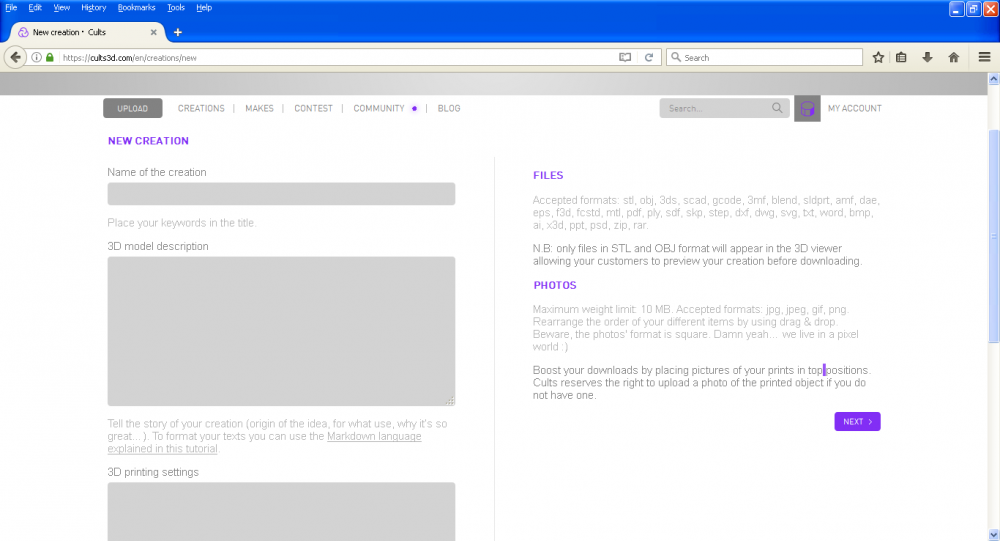Go to the browser home icon

[953, 57]
